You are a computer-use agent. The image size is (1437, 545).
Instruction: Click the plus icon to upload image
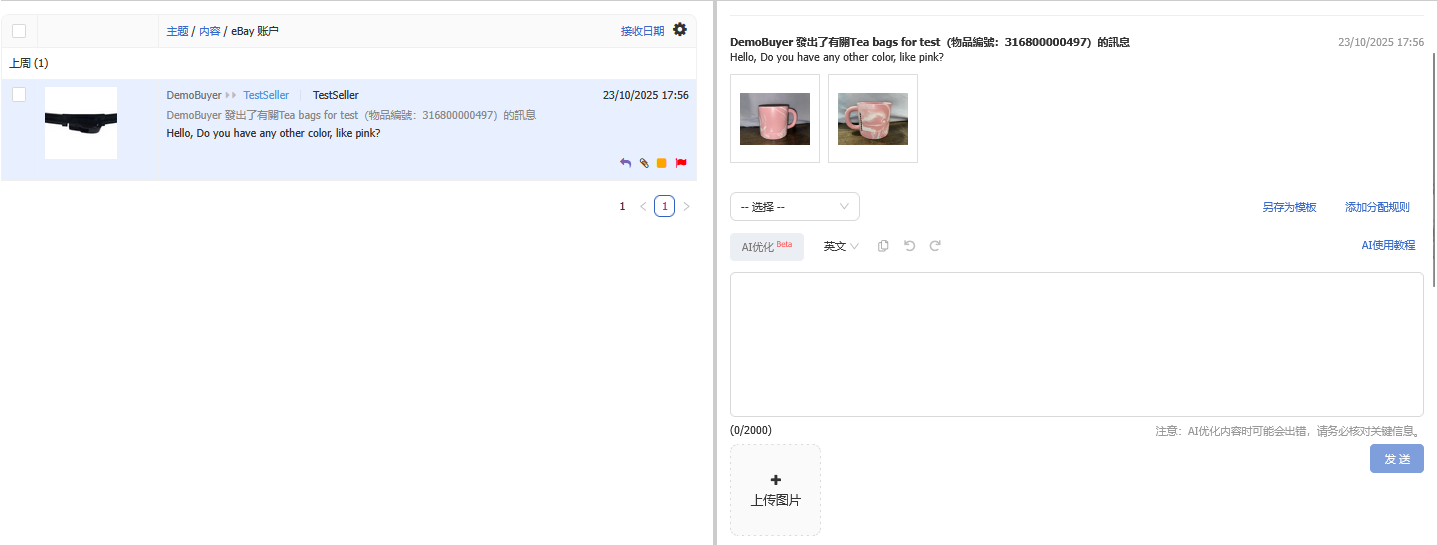776,480
